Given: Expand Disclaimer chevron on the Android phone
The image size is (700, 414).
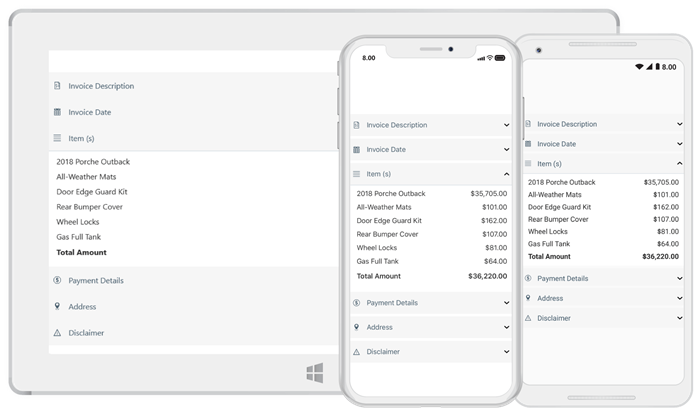Looking at the screenshot, I should pos(679,318).
